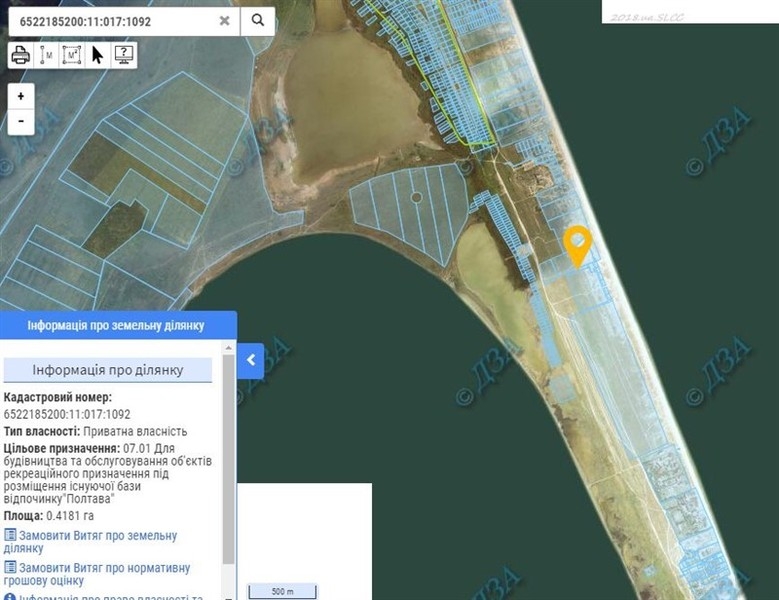The width and height of the screenshot is (779, 600).
Task: Print the map with printer icon
Action: tap(20, 55)
